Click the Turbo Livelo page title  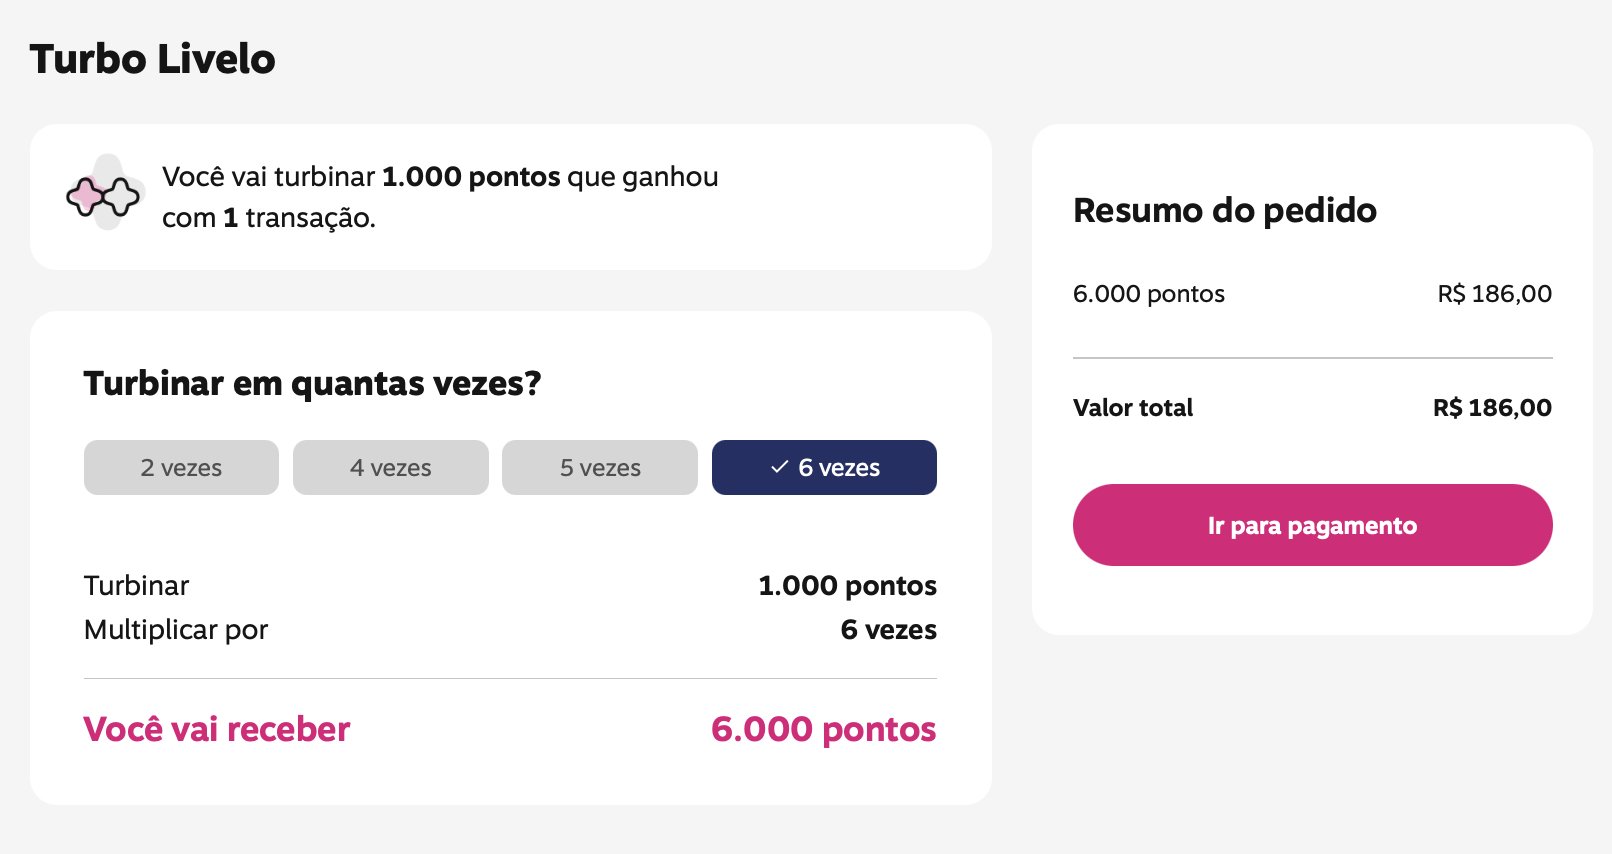[x=152, y=59]
